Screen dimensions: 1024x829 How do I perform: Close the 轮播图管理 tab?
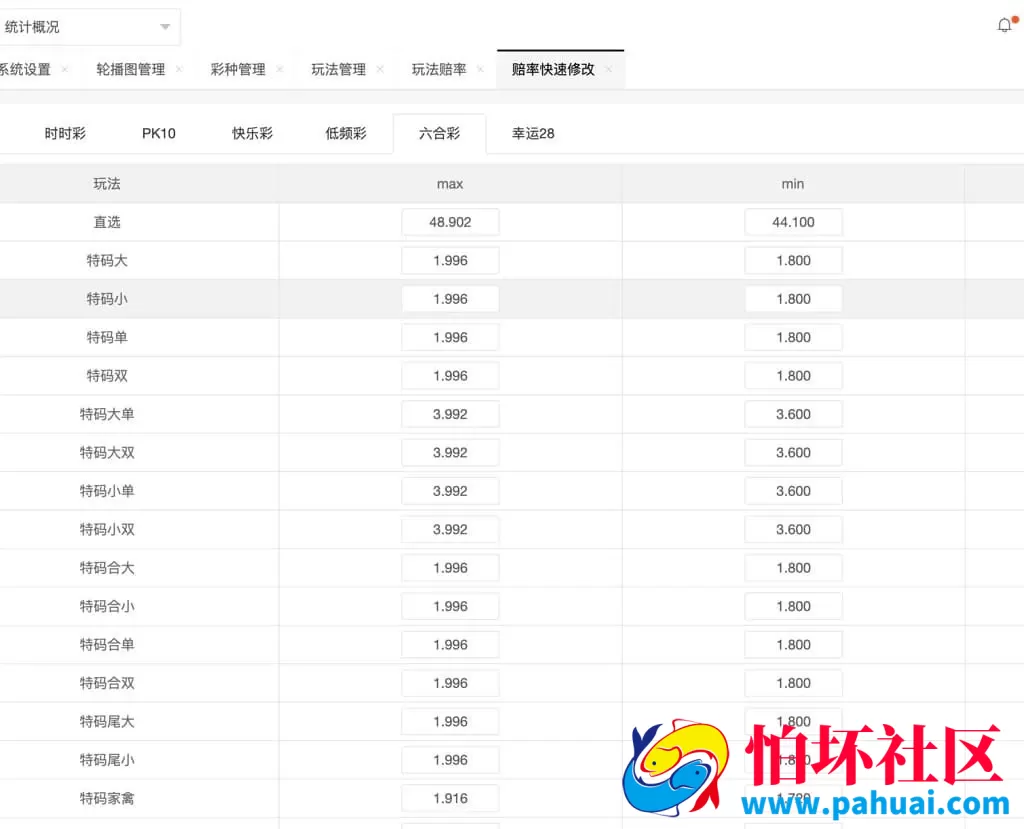coord(178,70)
